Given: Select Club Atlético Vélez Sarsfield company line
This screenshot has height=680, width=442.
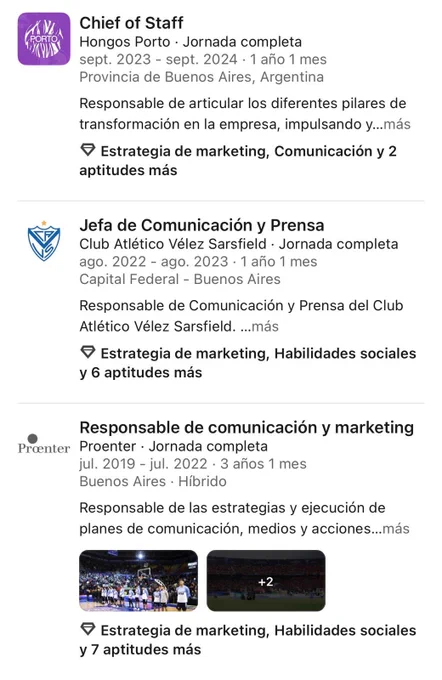Looking at the screenshot, I should coord(239,244).
